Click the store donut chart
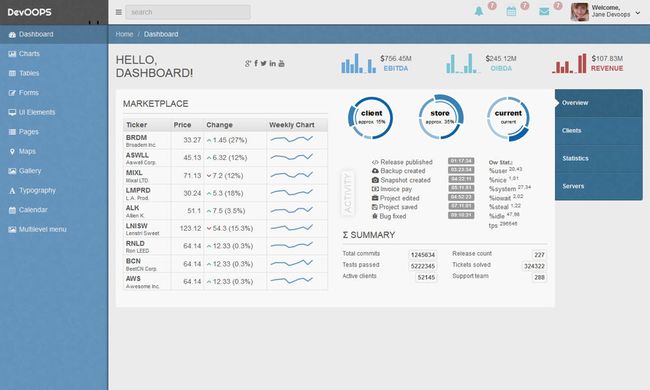This screenshot has height=390, width=650. tap(440, 117)
